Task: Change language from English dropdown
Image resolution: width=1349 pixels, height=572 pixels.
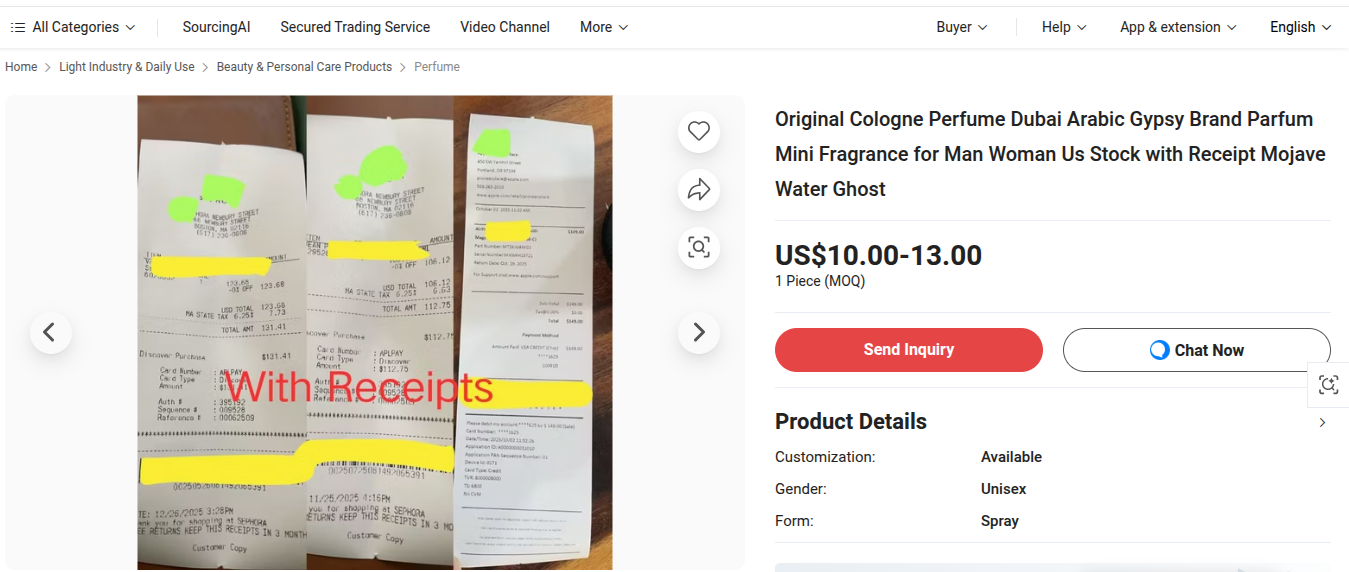Action: 1301,27
